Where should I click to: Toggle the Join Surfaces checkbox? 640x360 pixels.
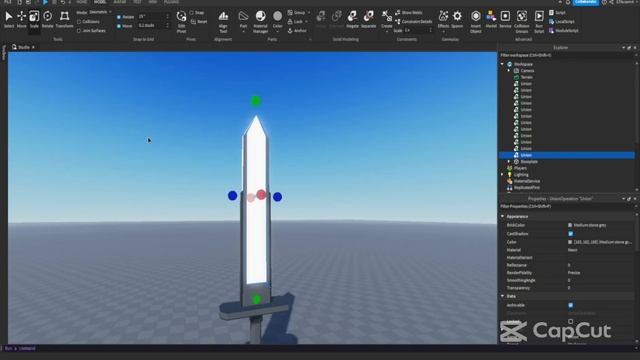(79, 31)
